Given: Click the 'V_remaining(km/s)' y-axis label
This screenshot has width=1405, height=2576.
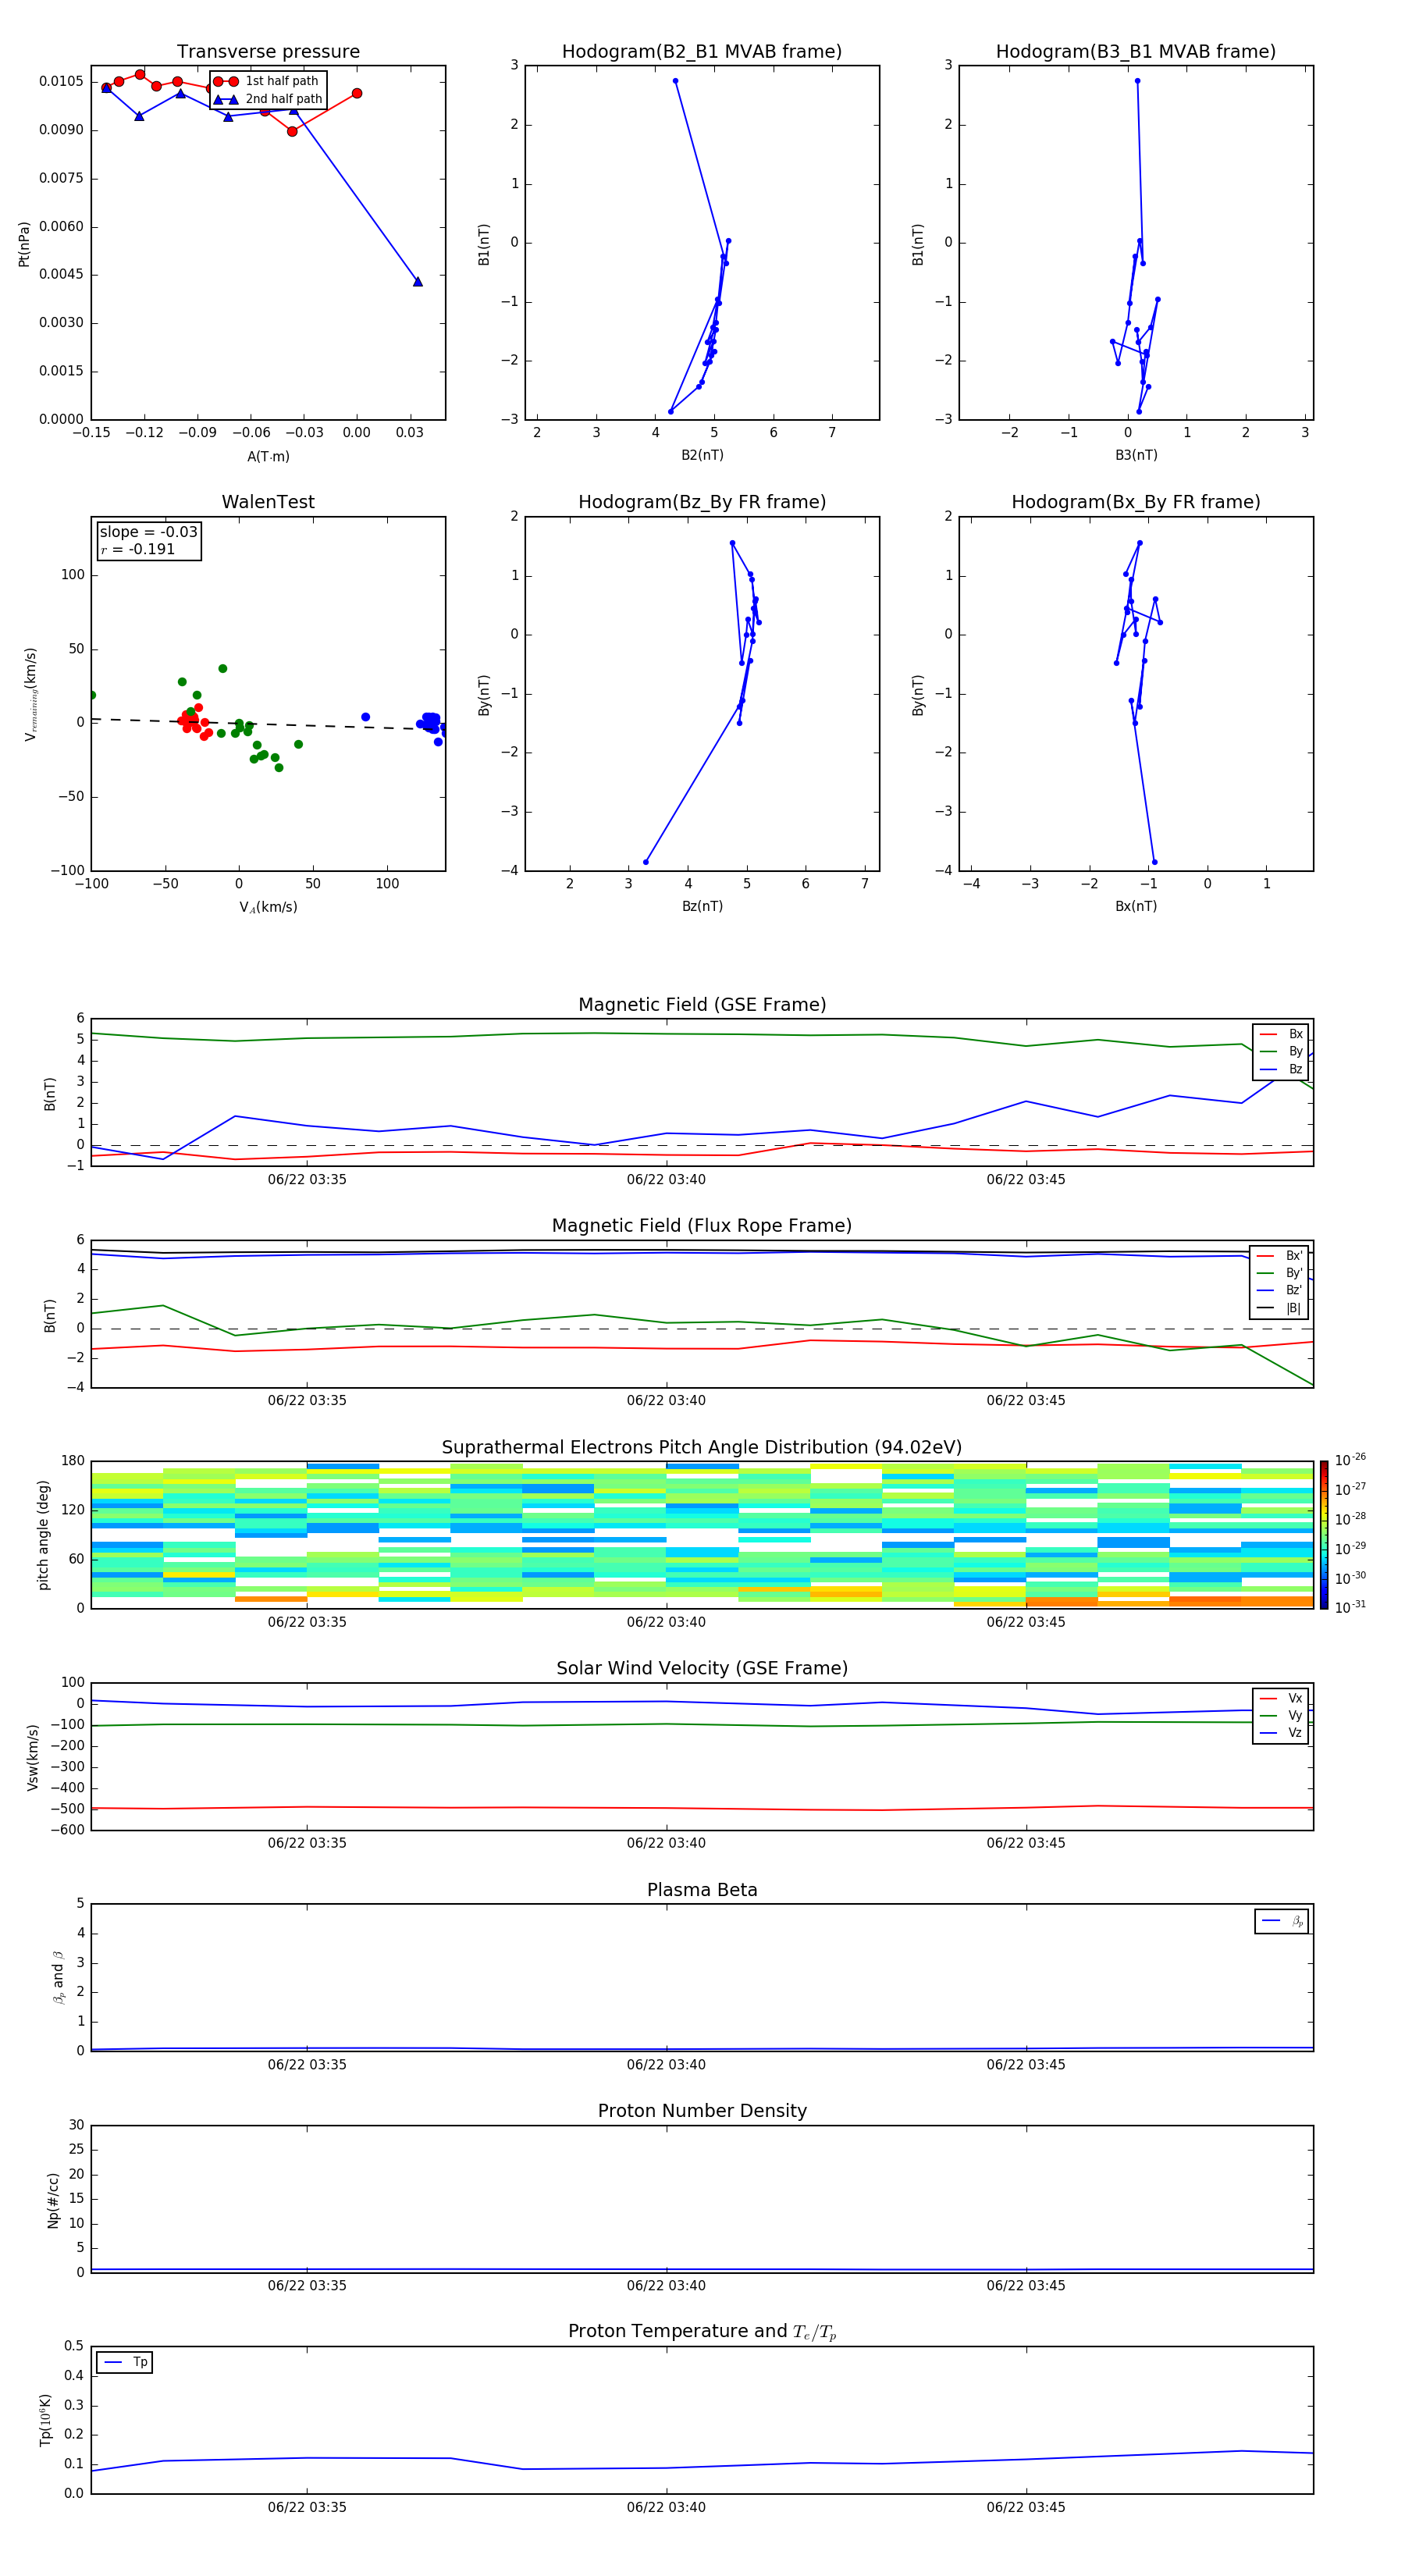Looking at the screenshot, I should click(30, 694).
